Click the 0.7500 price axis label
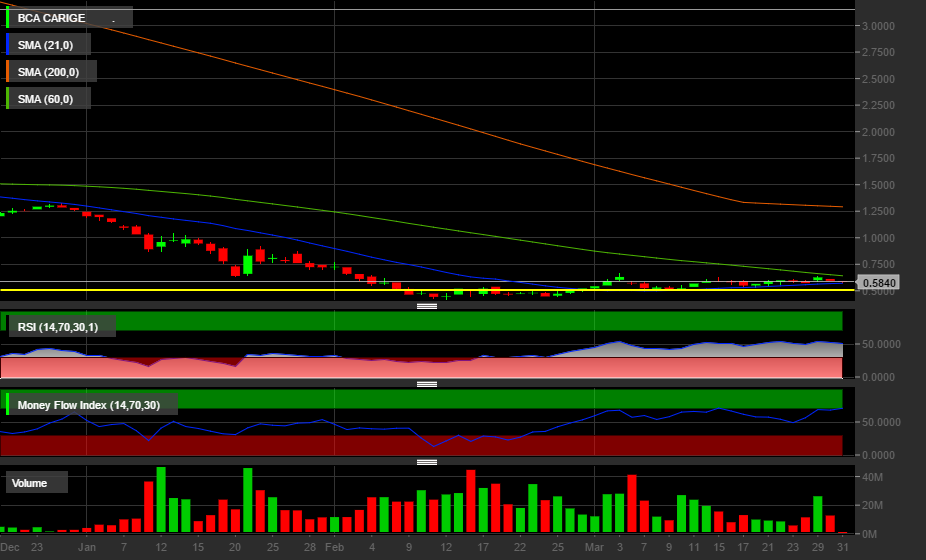 point(878,265)
